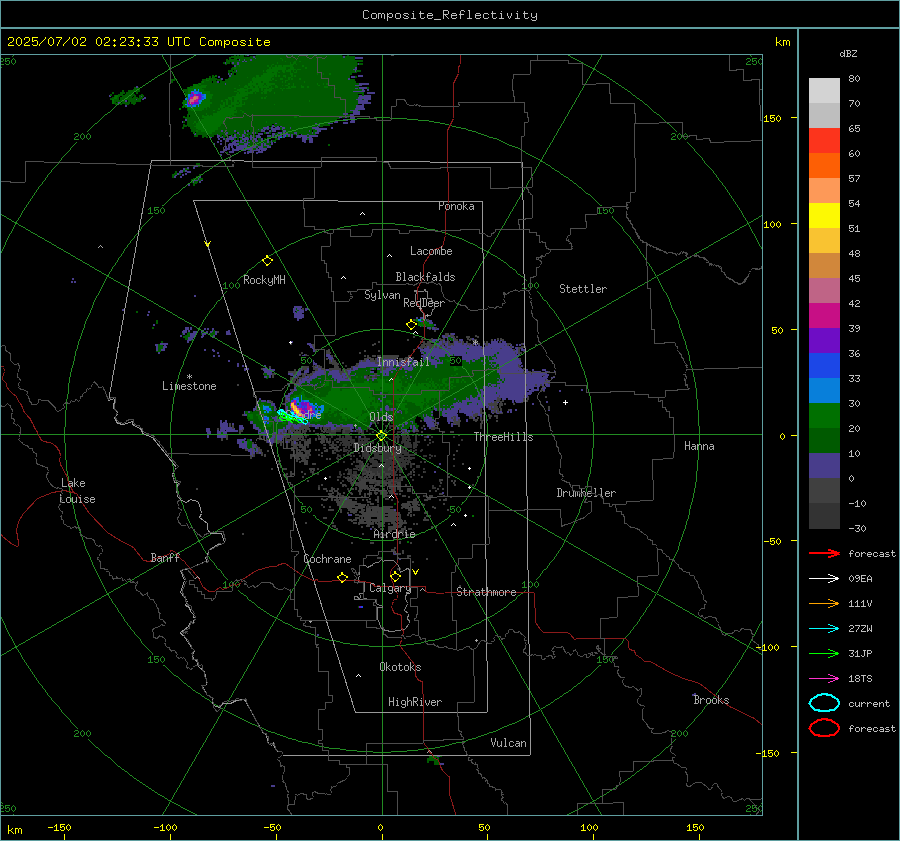
Task: Click the cyan current ellipse icon
Action: click(x=824, y=703)
